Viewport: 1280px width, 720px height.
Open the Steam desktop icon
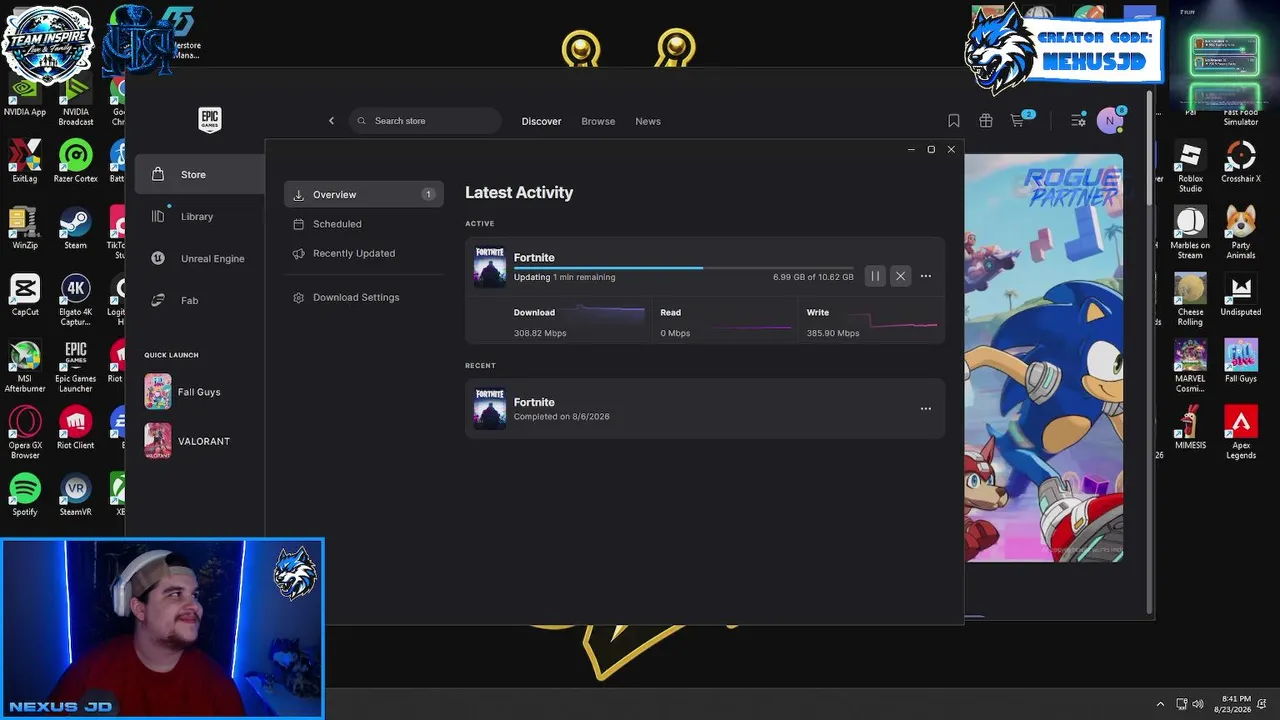pyautogui.click(x=76, y=228)
